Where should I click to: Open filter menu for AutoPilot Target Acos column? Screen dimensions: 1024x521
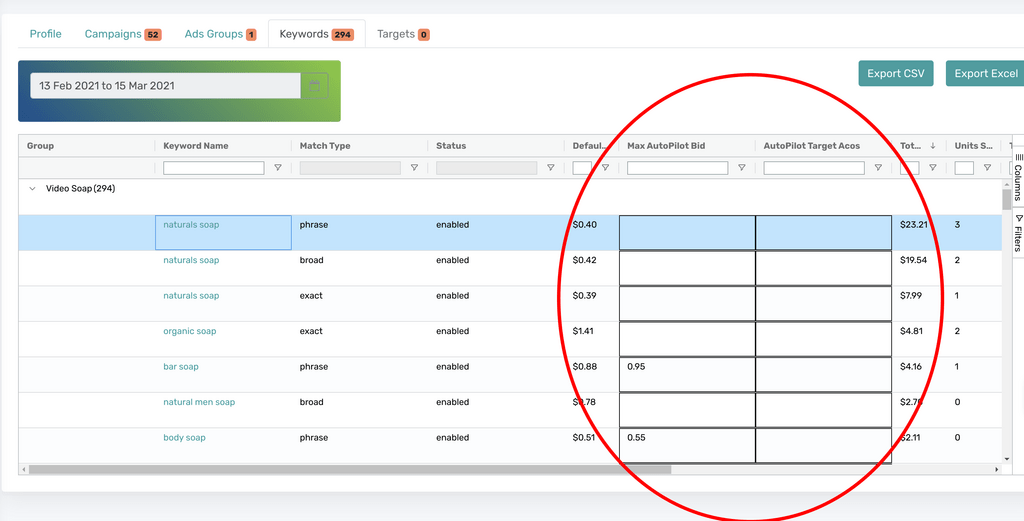pos(878,168)
